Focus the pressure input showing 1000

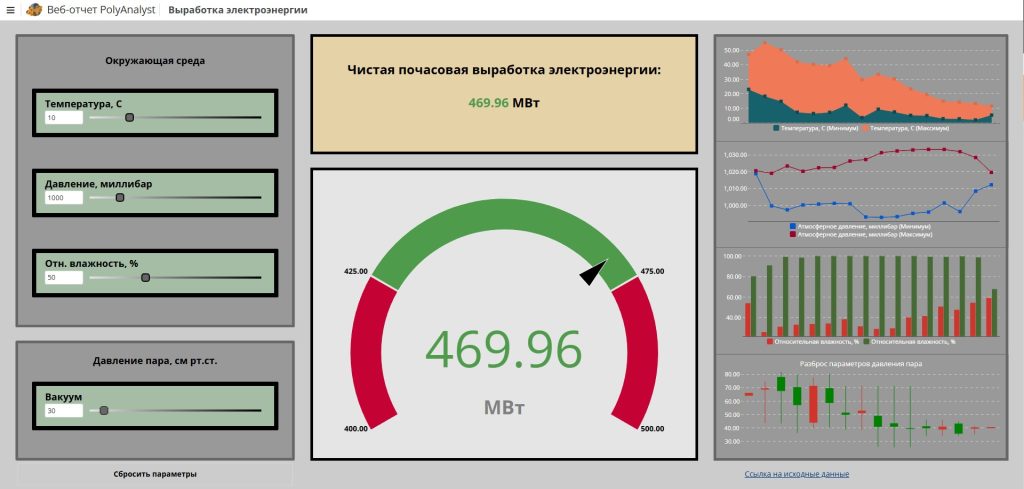[63, 198]
